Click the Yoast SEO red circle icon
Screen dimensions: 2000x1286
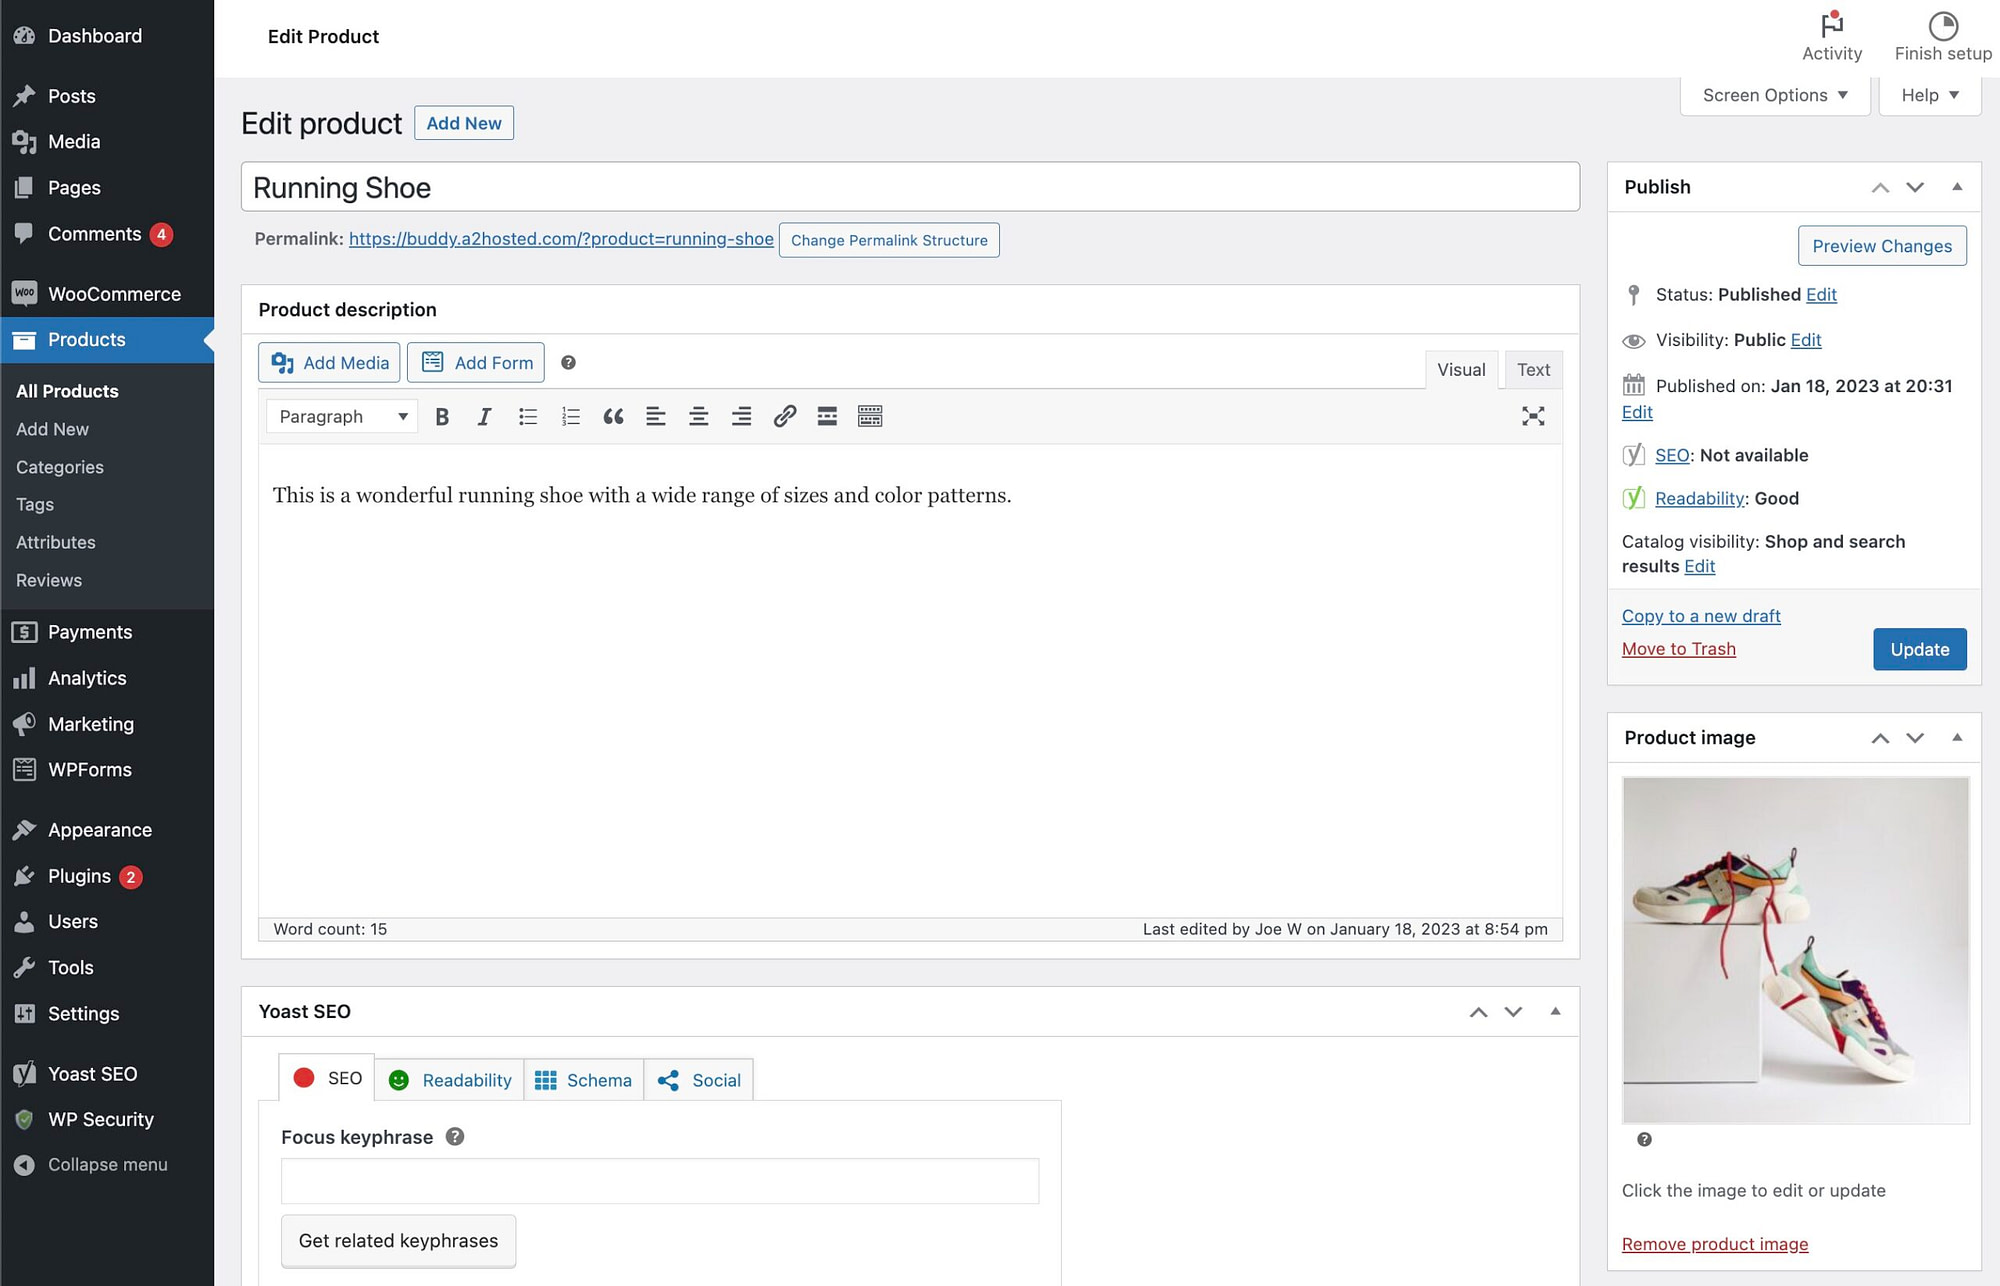(x=305, y=1079)
